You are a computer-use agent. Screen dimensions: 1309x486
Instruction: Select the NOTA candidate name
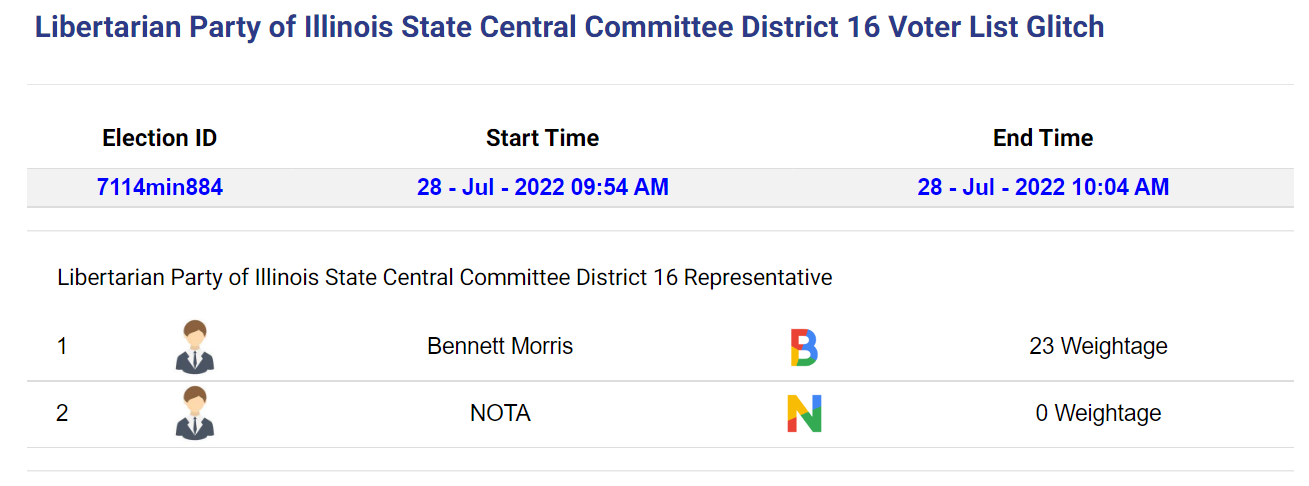tap(500, 413)
